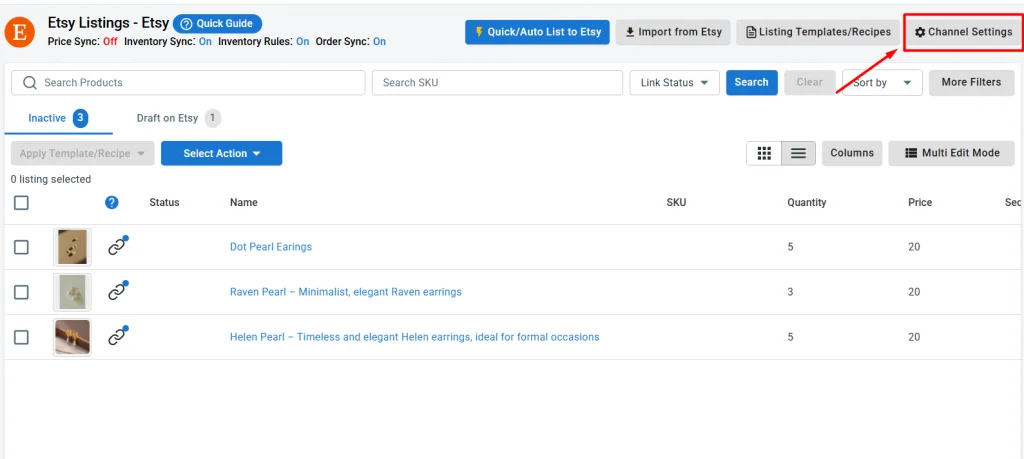Switch to grid view icon
Image resolution: width=1024 pixels, height=459 pixels.
(764, 153)
